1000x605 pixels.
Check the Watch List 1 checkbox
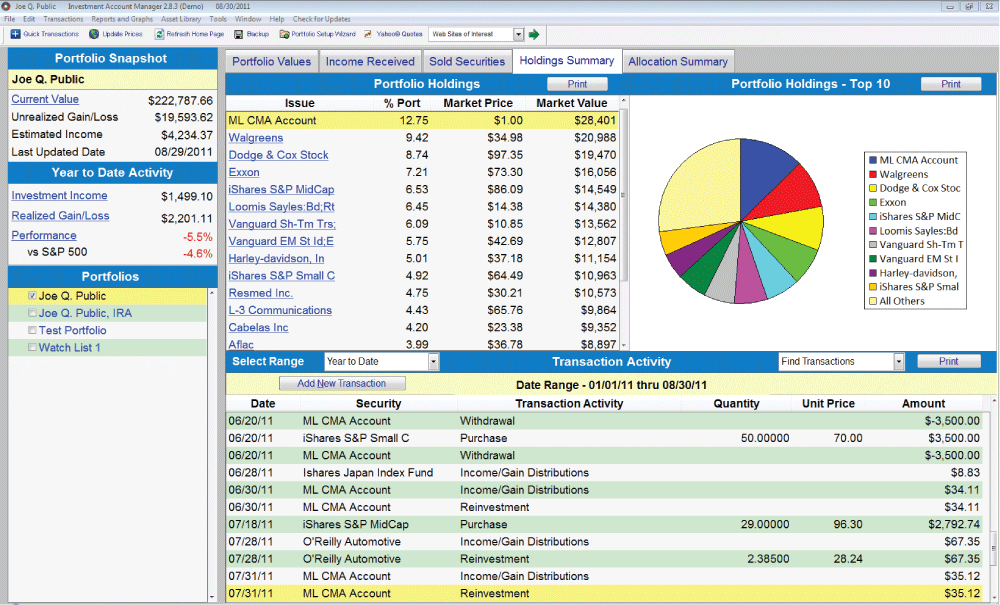click(32, 347)
